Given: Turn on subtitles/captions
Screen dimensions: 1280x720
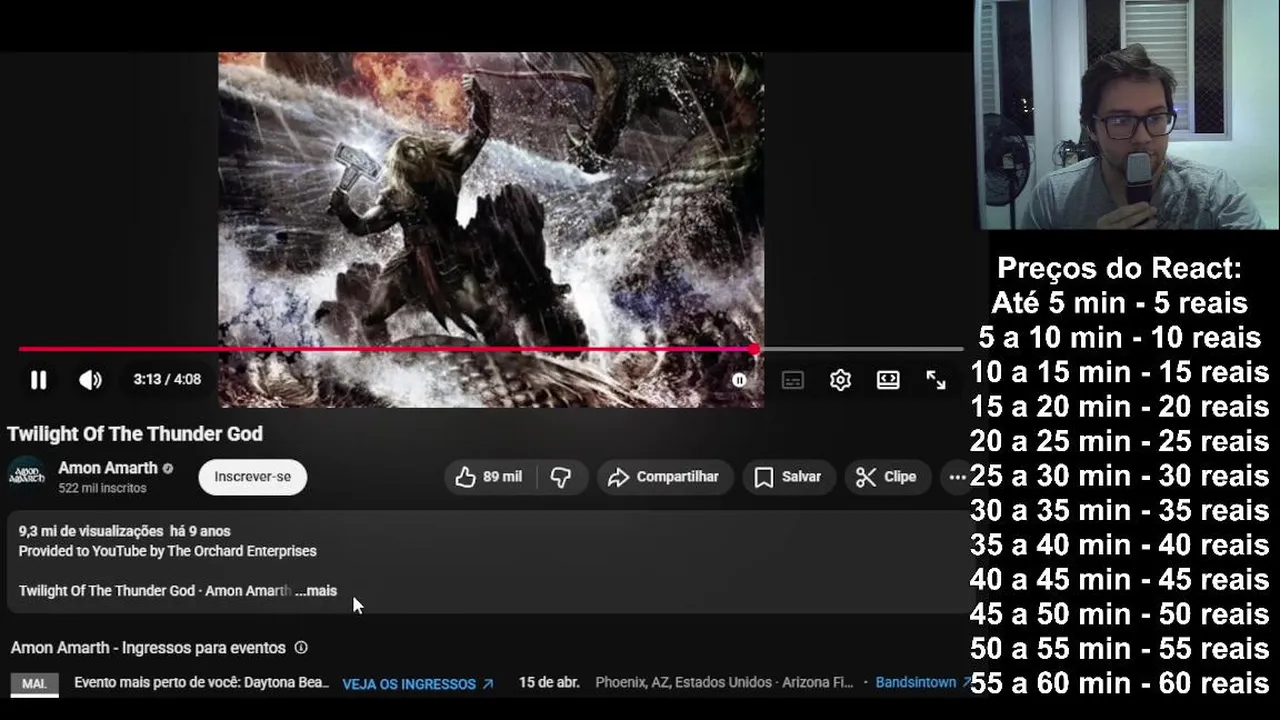Looking at the screenshot, I should [793, 380].
